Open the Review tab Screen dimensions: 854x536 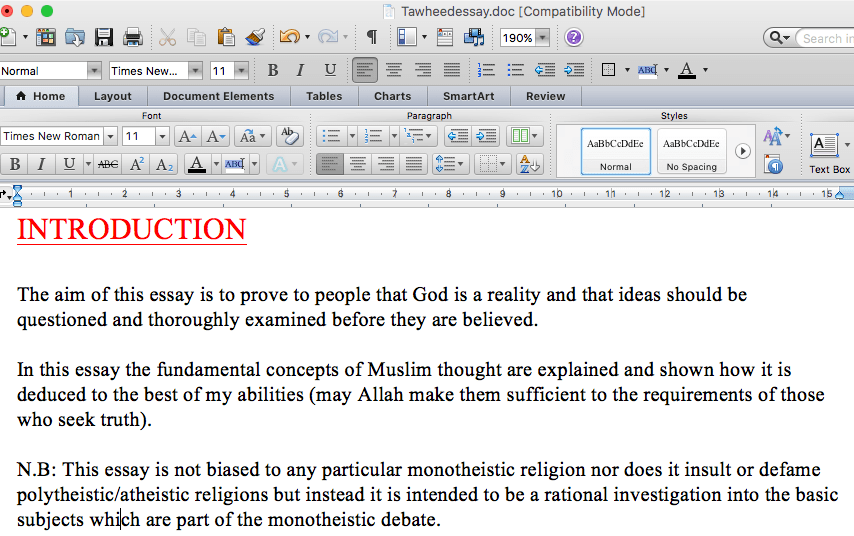click(545, 96)
